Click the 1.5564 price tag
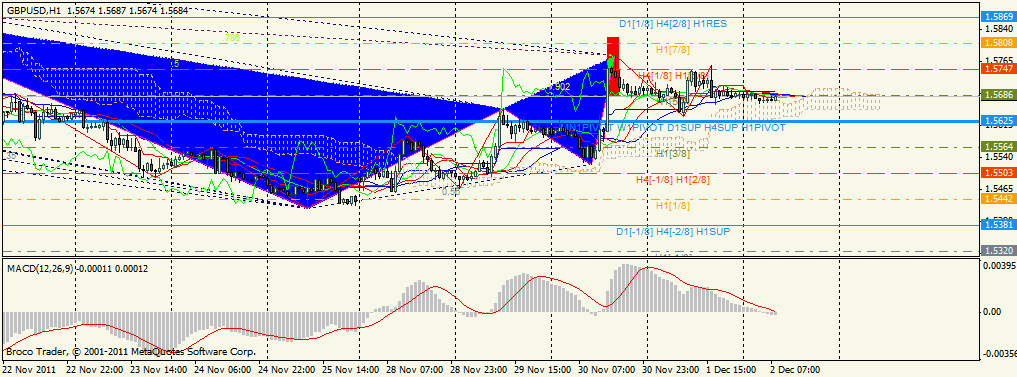Image resolution: width=1017 pixels, height=377 pixels. (x=998, y=147)
